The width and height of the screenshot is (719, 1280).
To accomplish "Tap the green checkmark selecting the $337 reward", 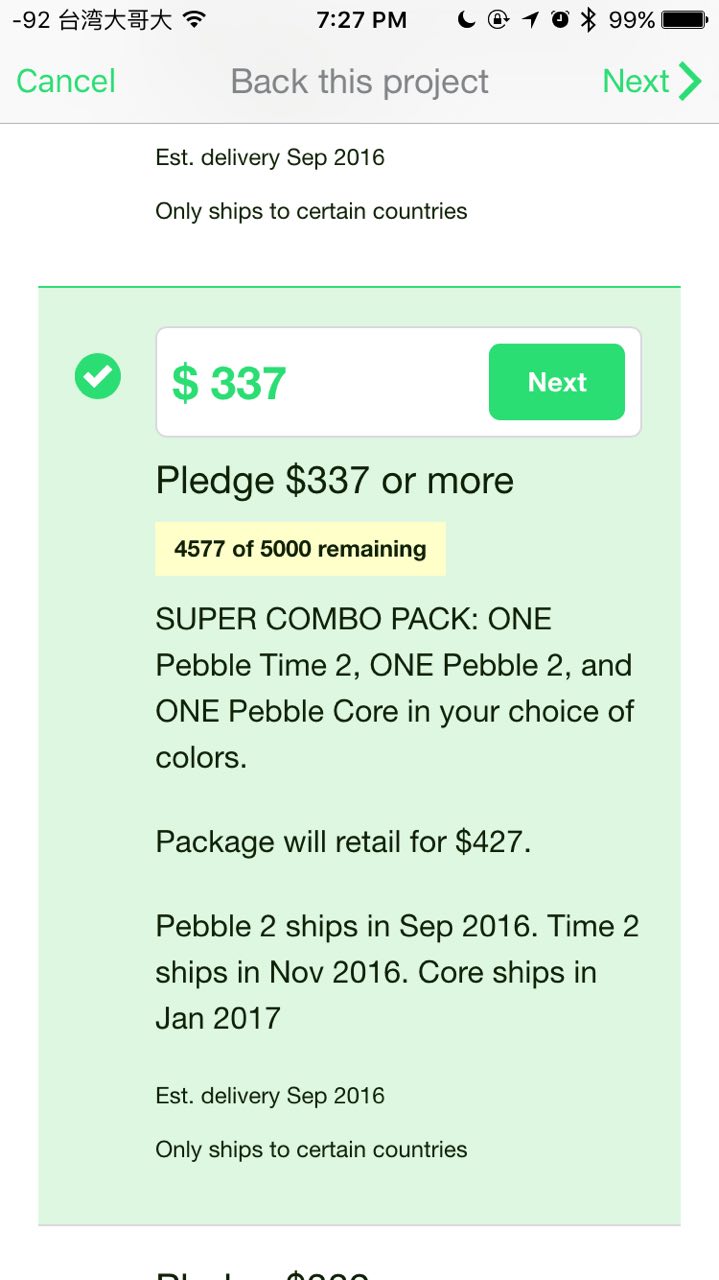I will [x=98, y=377].
